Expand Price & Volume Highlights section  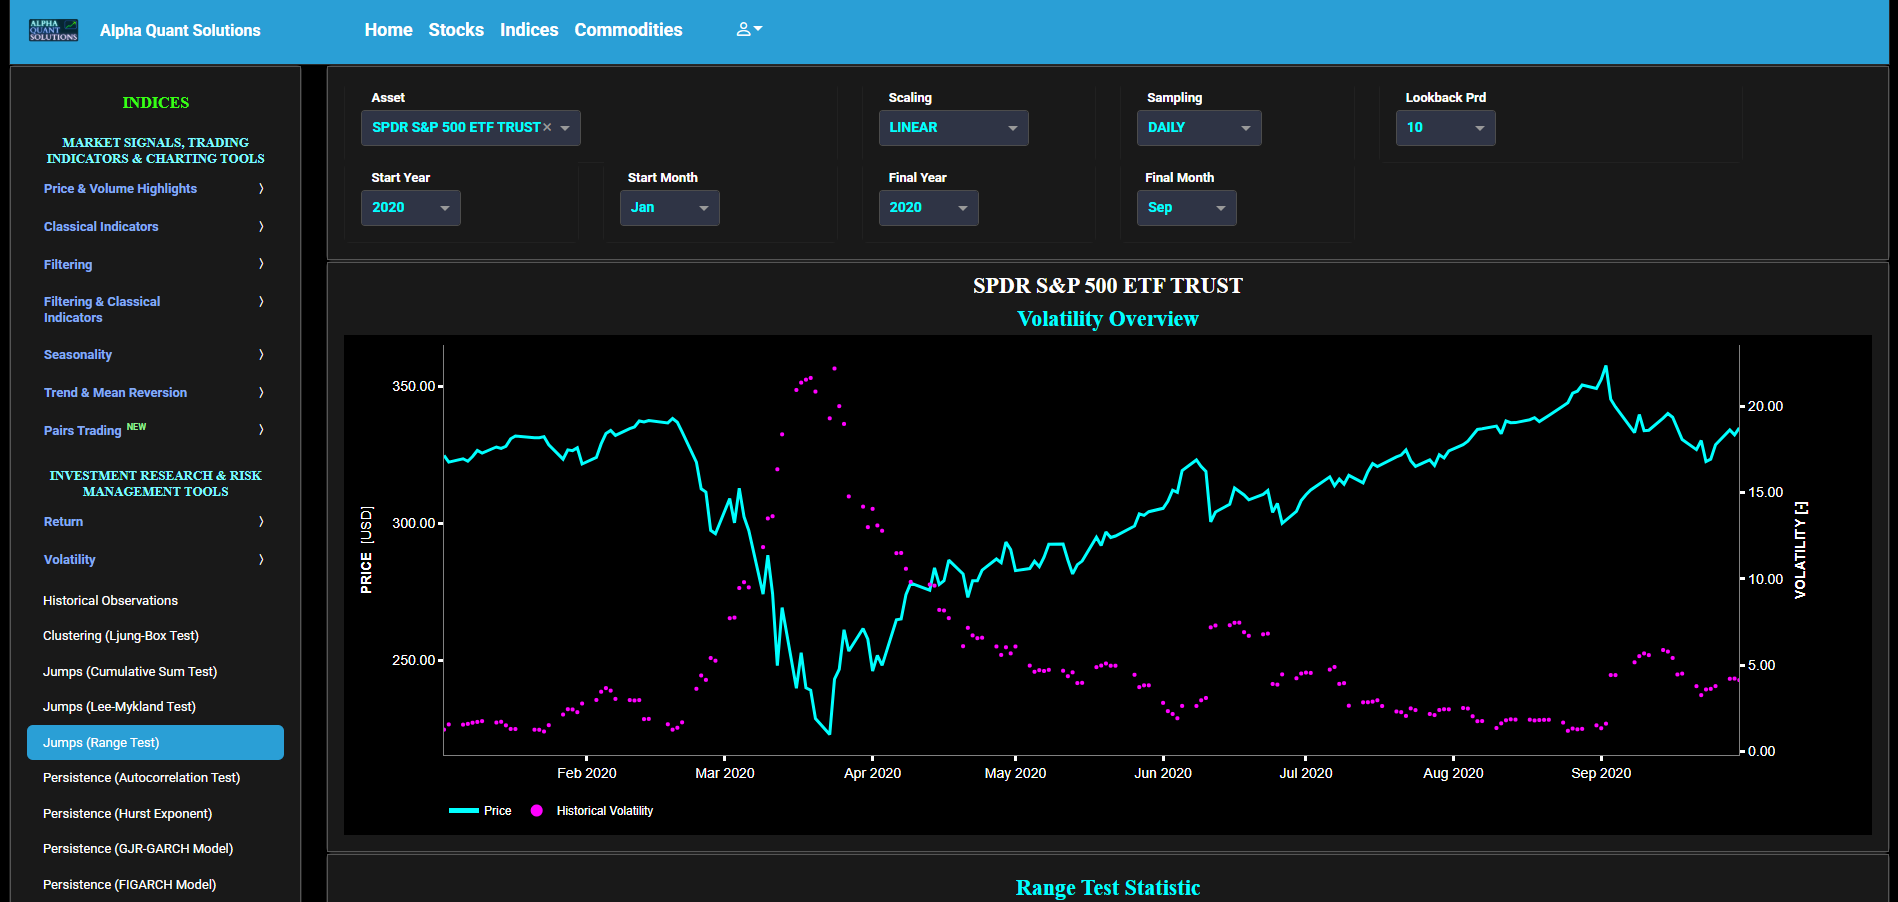point(154,189)
